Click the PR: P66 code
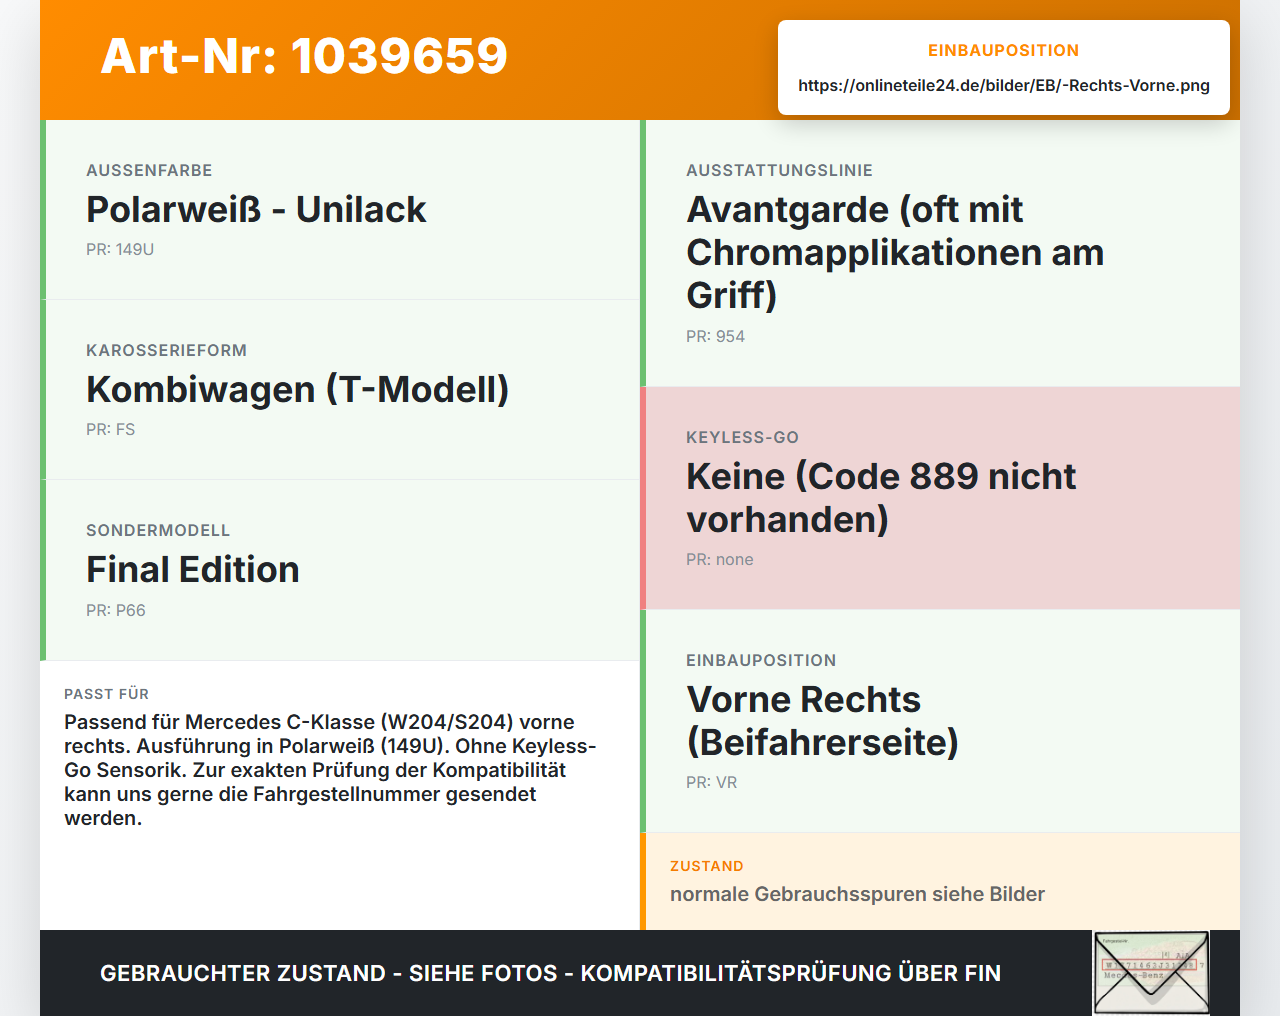Image resolution: width=1280 pixels, height=1017 pixels. [x=116, y=610]
